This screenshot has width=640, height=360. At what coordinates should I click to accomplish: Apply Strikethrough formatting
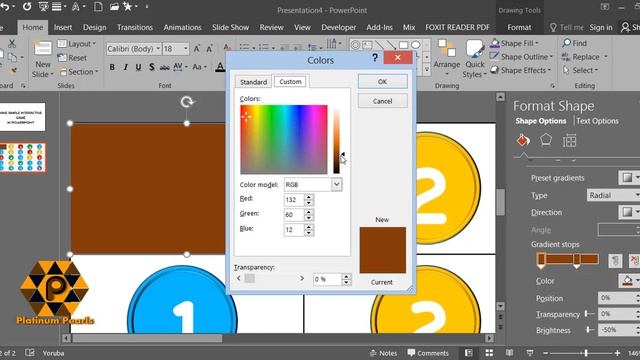[x=164, y=67]
